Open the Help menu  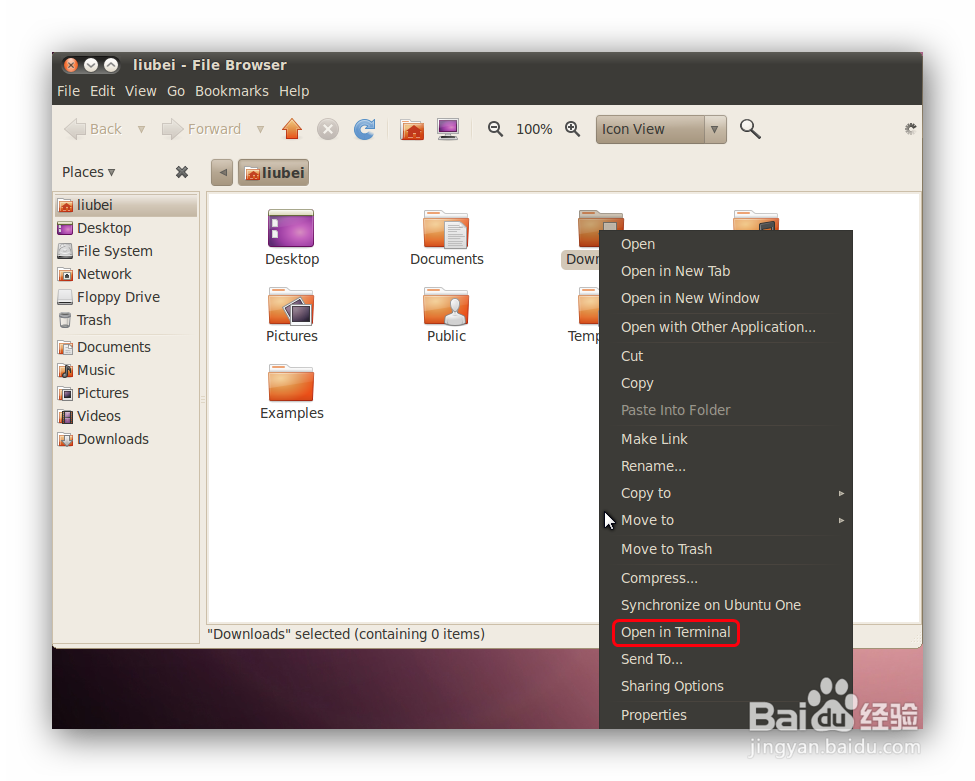[x=294, y=91]
